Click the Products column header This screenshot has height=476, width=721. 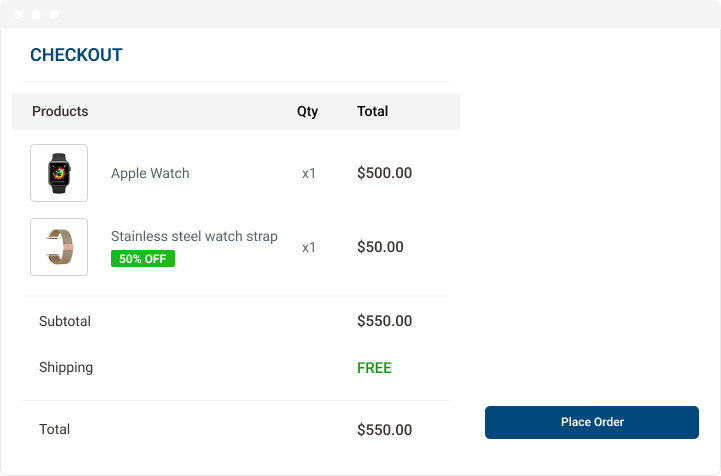pyautogui.click(x=60, y=111)
